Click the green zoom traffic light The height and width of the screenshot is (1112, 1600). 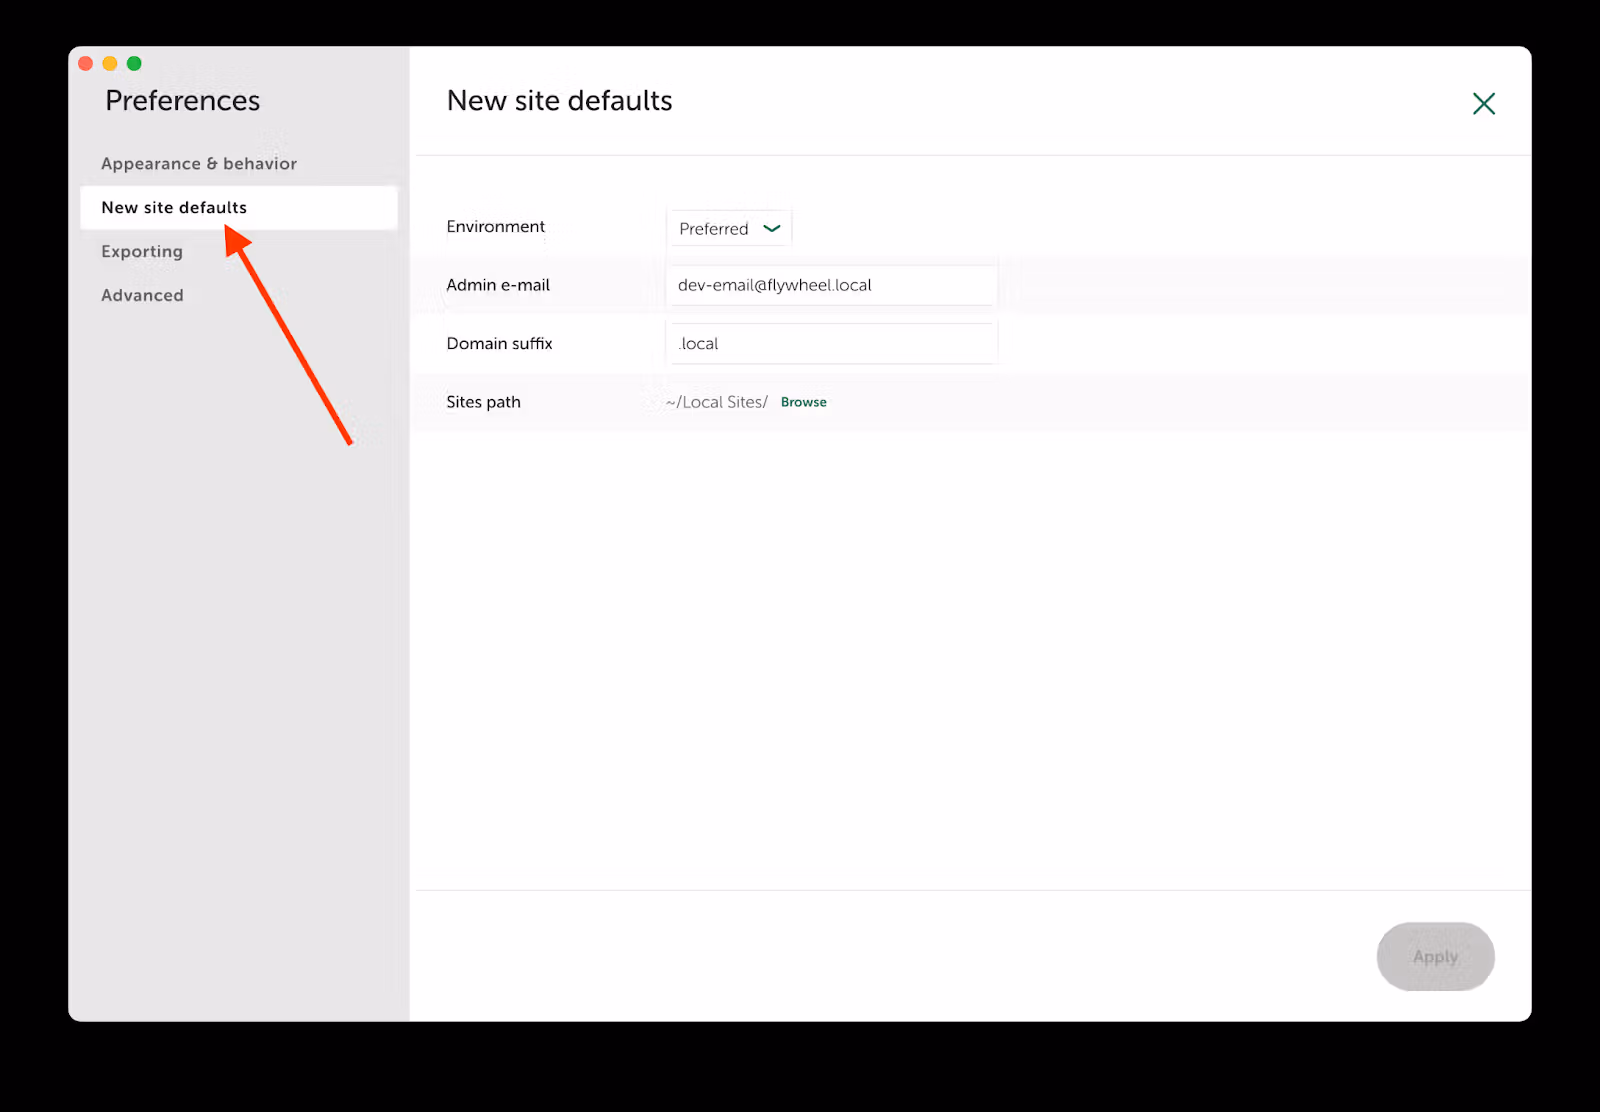134,63
